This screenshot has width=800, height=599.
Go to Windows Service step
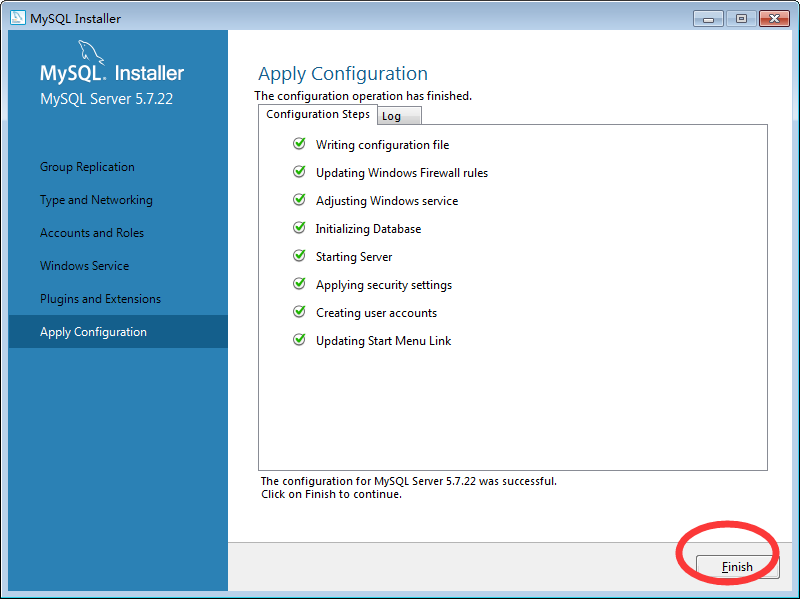click(x=85, y=266)
